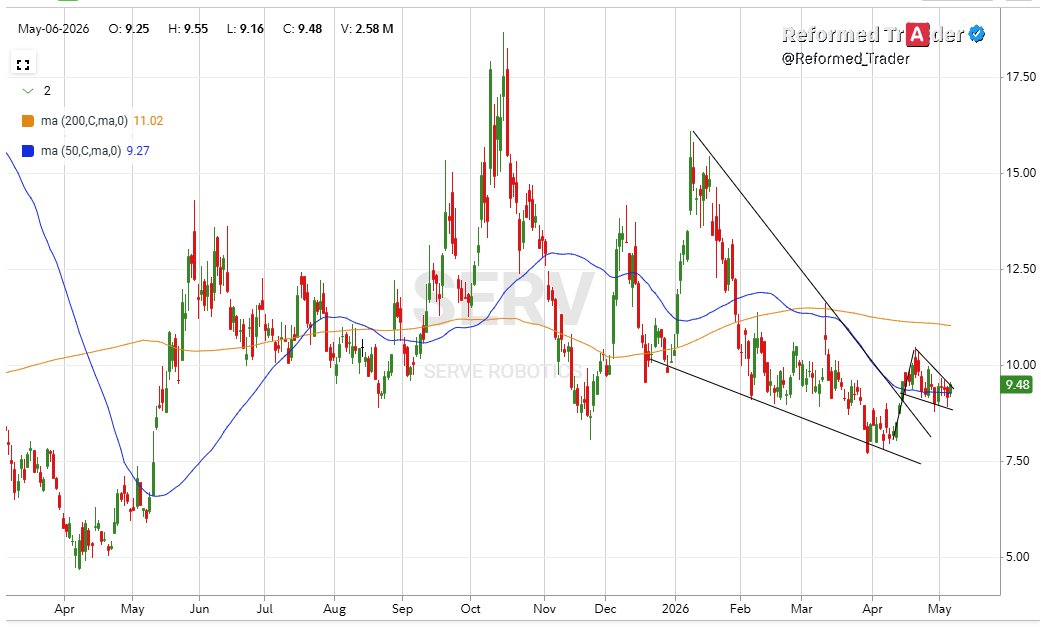Viewport: 1041px width, 627px height.
Task: Click the Oct label on time axis
Action: pos(470,608)
